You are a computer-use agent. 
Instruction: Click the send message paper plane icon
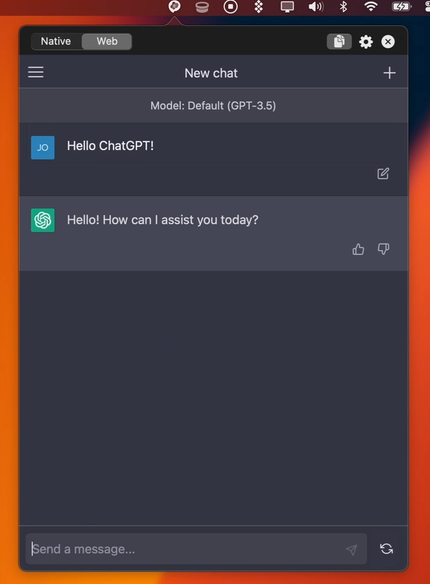[351, 549]
